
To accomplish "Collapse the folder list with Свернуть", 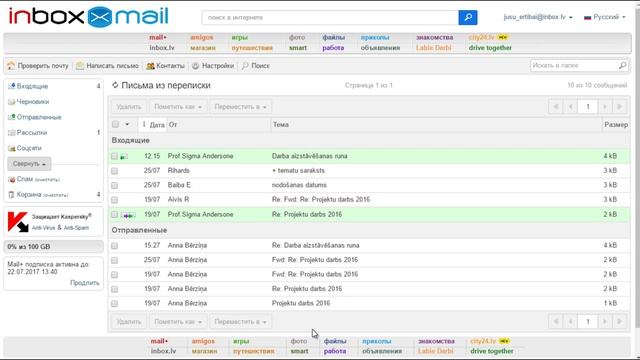I will pyautogui.click(x=29, y=164).
